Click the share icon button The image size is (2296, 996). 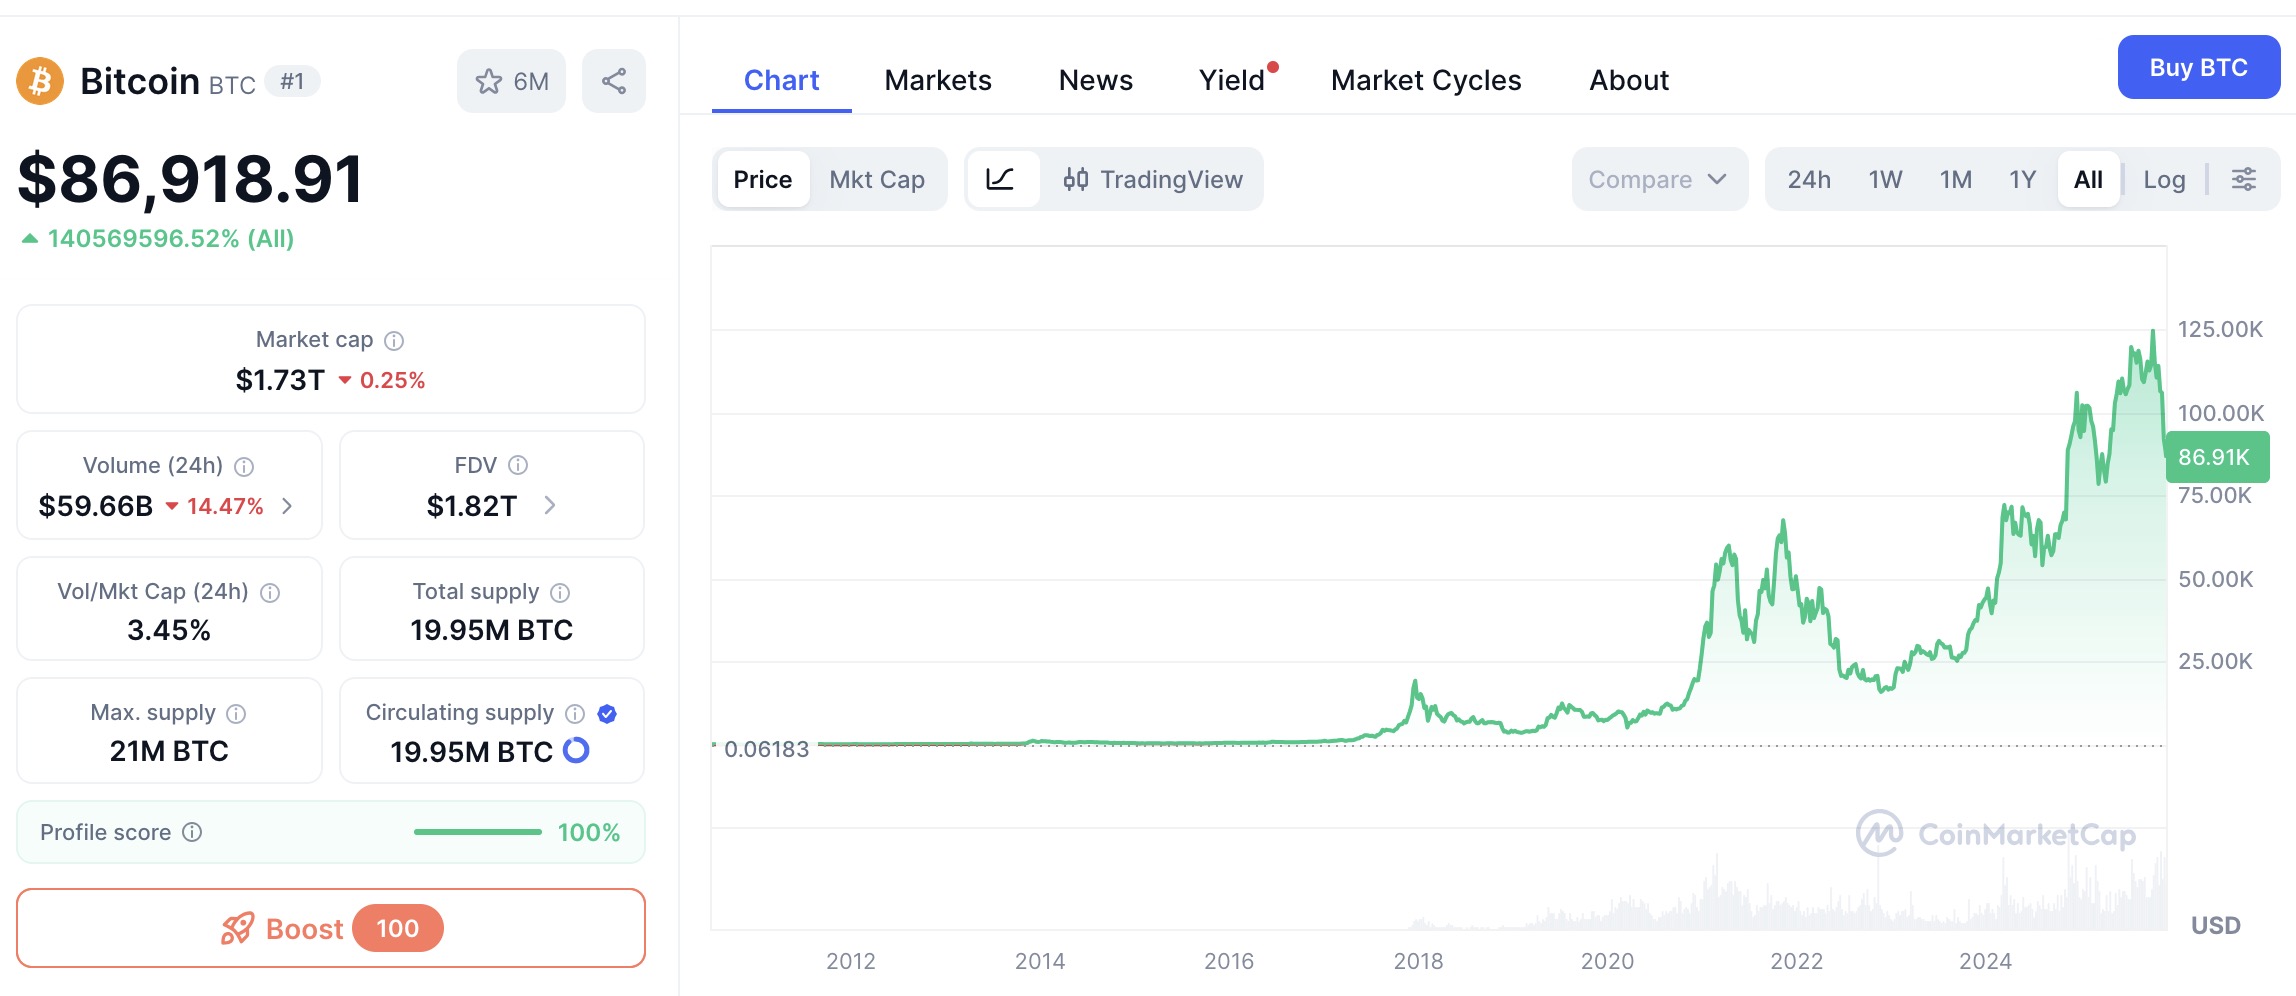[x=614, y=81]
